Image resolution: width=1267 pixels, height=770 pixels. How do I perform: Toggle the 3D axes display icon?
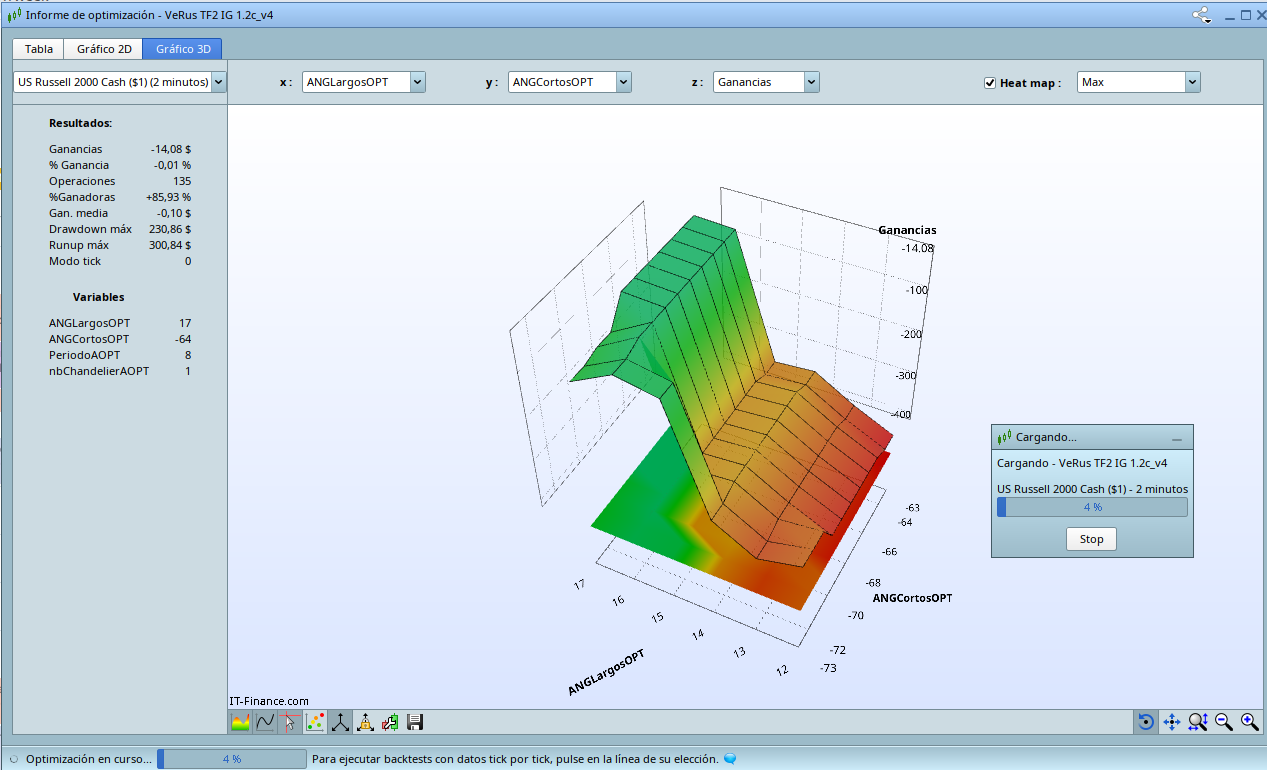point(340,721)
